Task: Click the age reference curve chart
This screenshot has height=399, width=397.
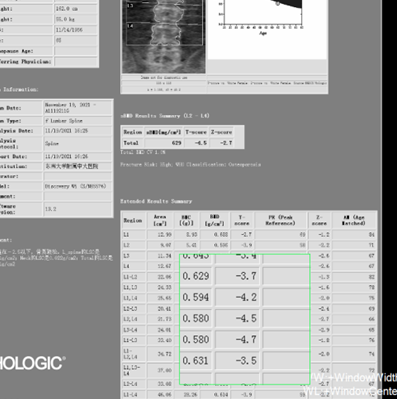Action: pos(267,29)
